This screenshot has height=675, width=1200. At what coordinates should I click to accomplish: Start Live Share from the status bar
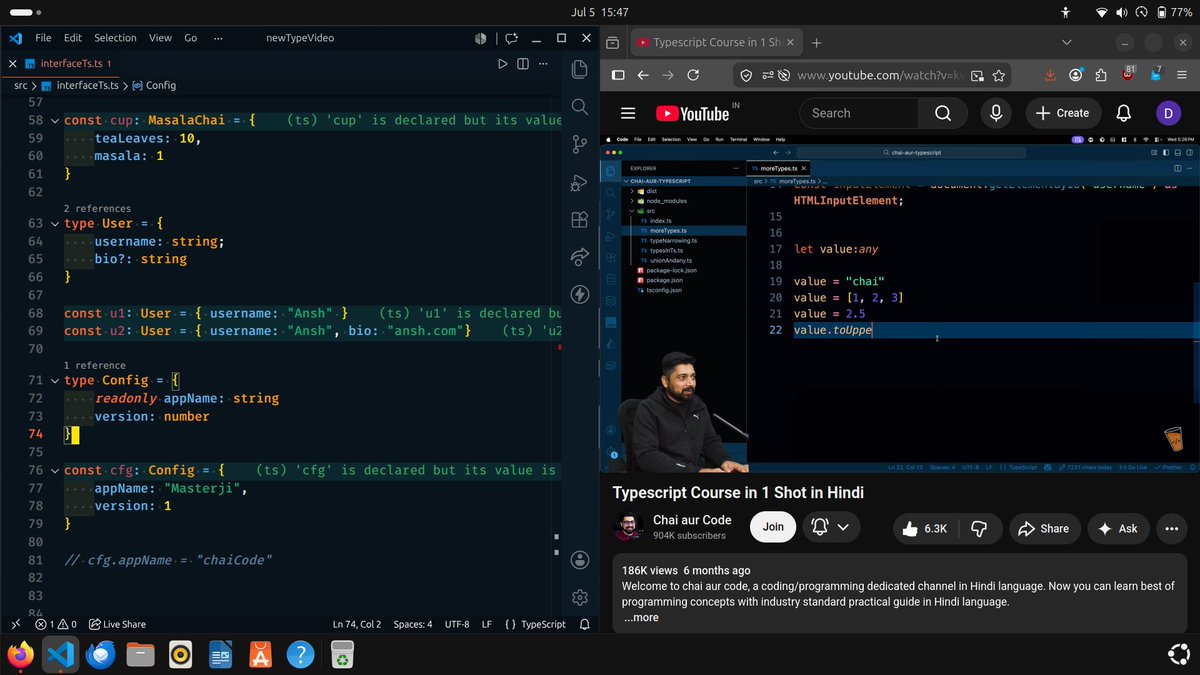pos(116,624)
